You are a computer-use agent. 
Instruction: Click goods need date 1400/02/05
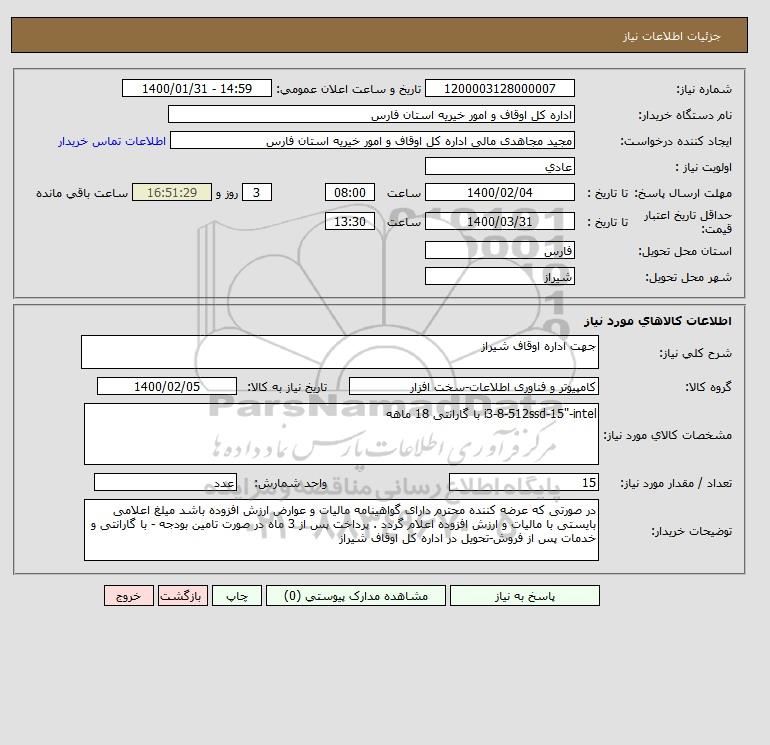point(167,386)
